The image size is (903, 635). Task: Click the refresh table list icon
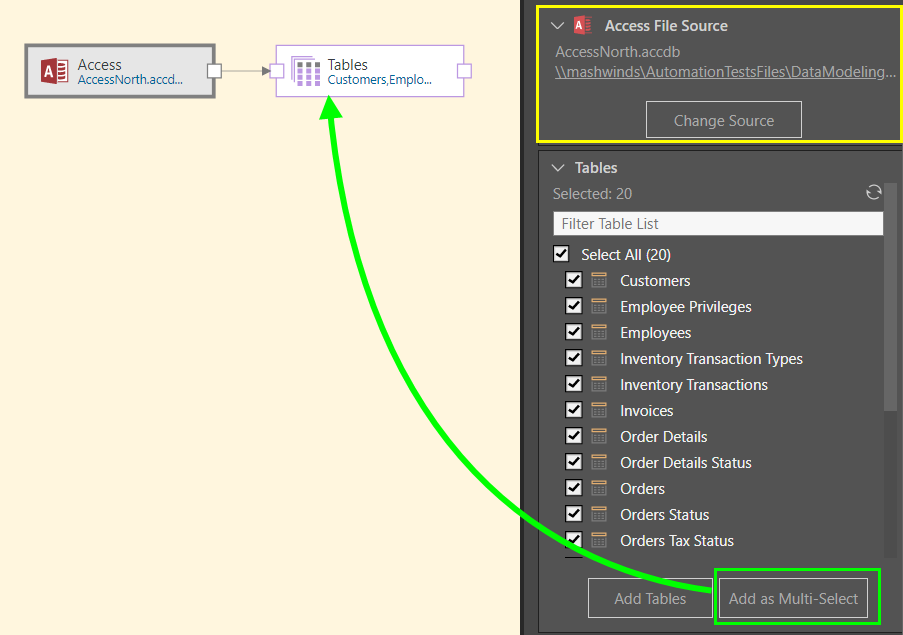click(873, 193)
